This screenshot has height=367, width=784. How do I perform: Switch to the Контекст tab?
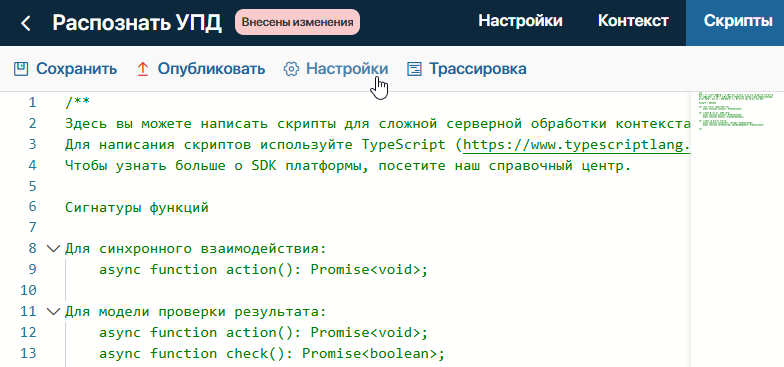[634, 21]
